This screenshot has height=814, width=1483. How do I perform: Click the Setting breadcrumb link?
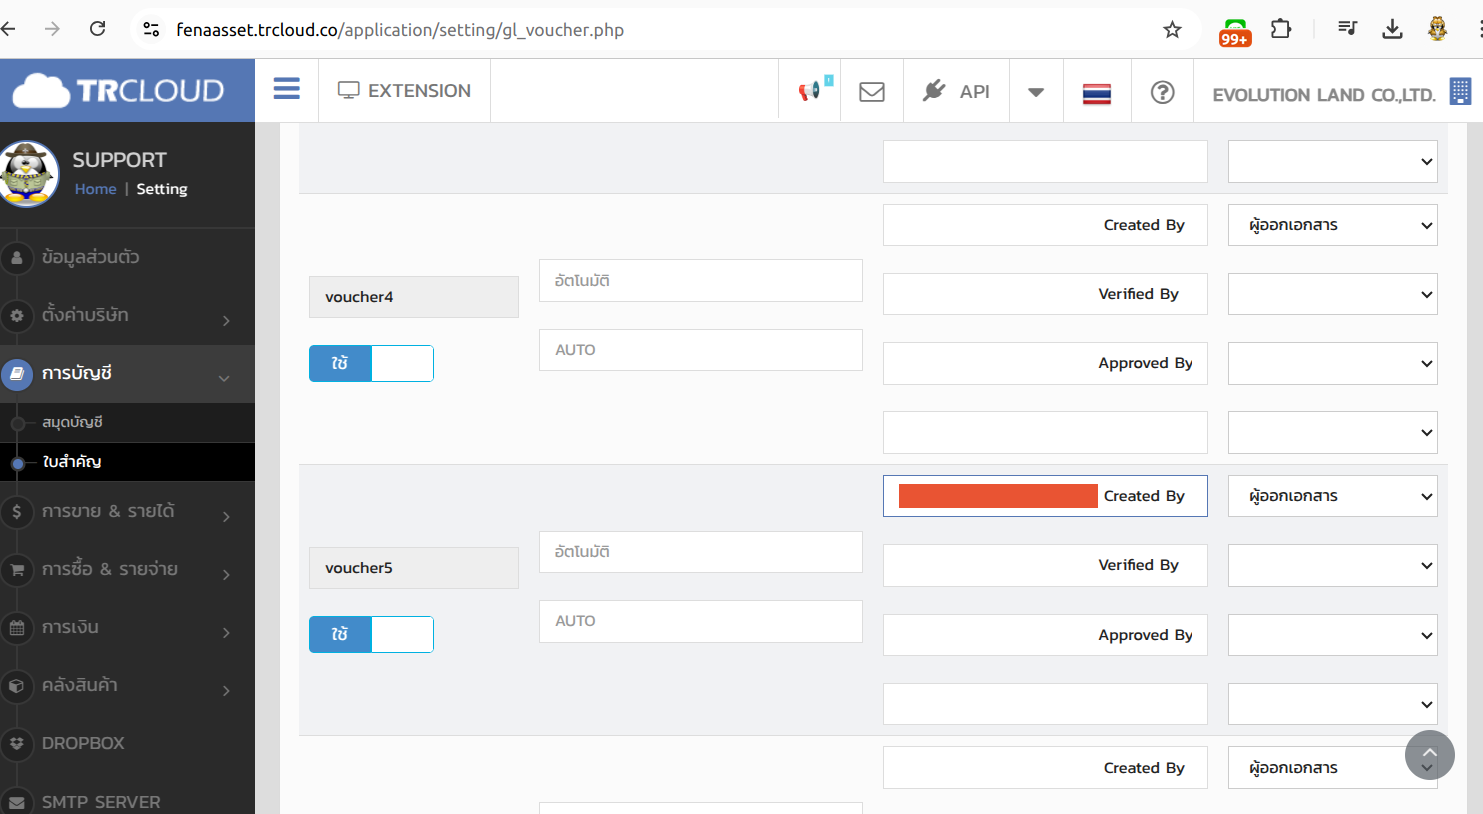(162, 189)
